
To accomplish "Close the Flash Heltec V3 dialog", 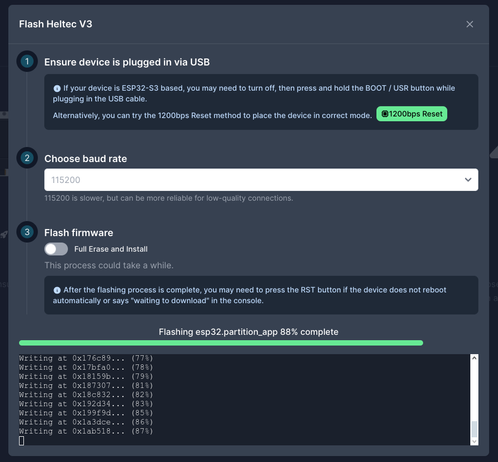I will pyautogui.click(x=469, y=24).
